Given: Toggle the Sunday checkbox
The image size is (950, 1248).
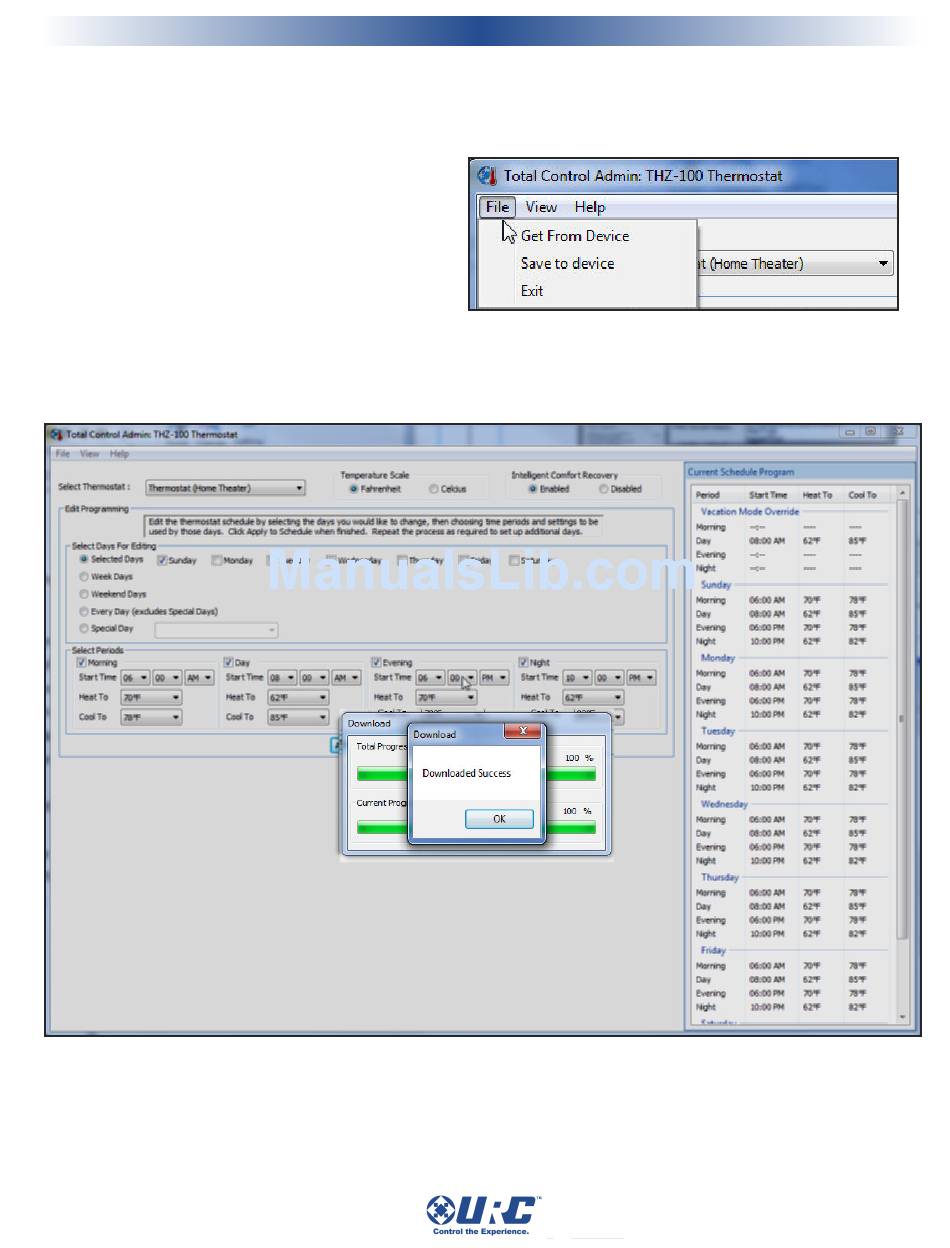Looking at the screenshot, I should coord(163,560).
